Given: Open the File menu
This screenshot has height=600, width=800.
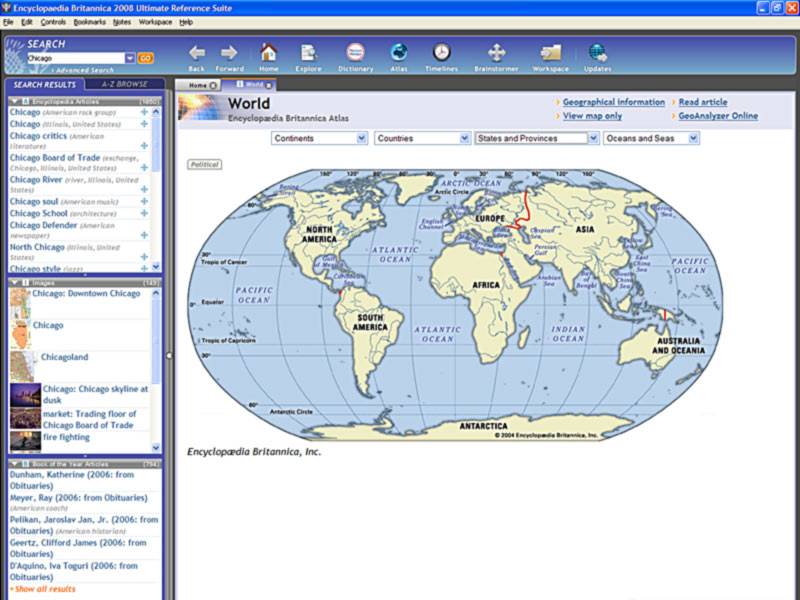Looking at the screenshot, I should pos(8,22).
